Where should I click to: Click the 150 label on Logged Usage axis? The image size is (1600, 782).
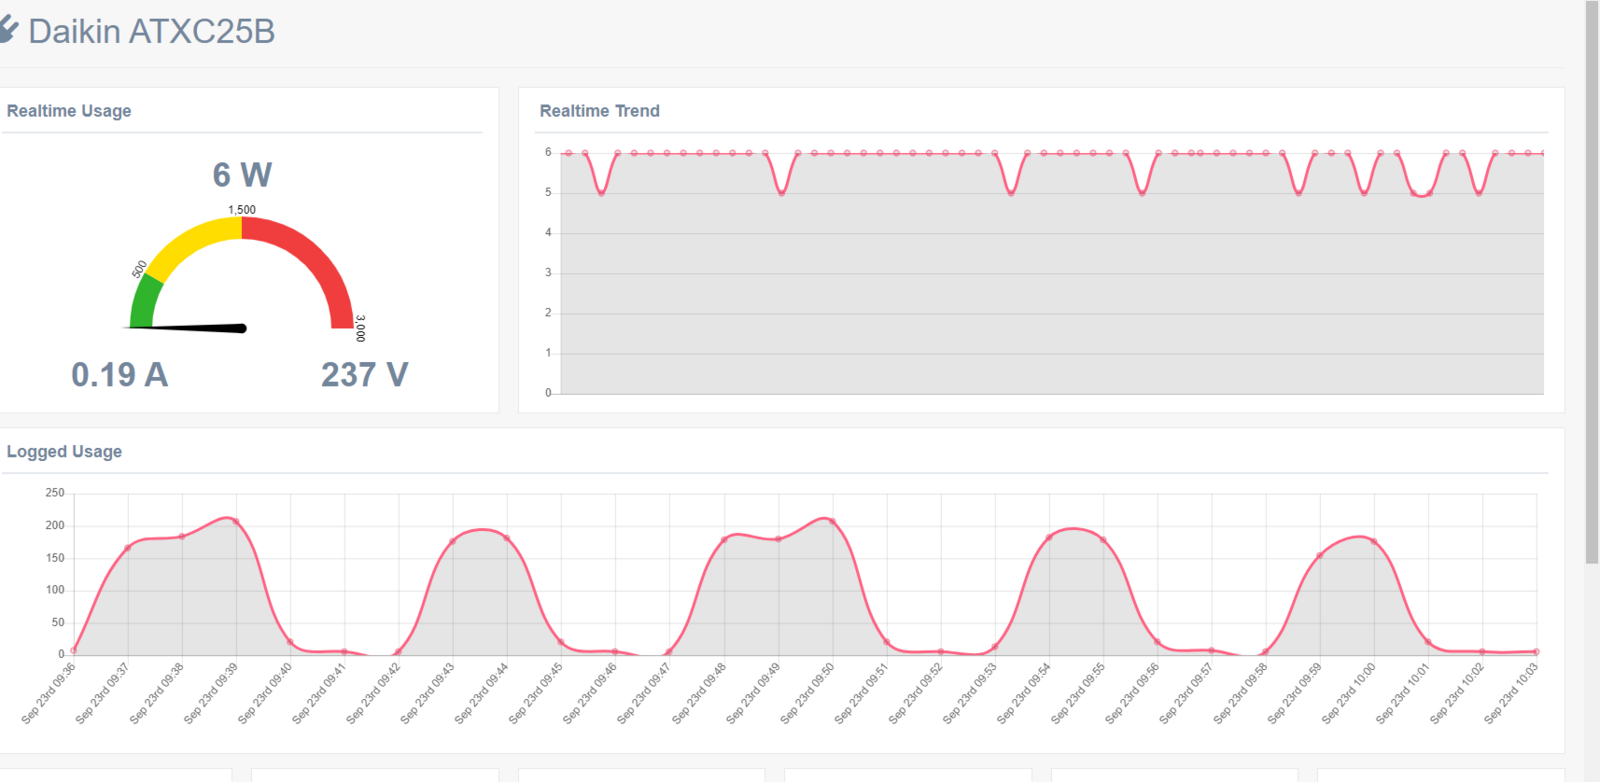[x=55, y=558]
